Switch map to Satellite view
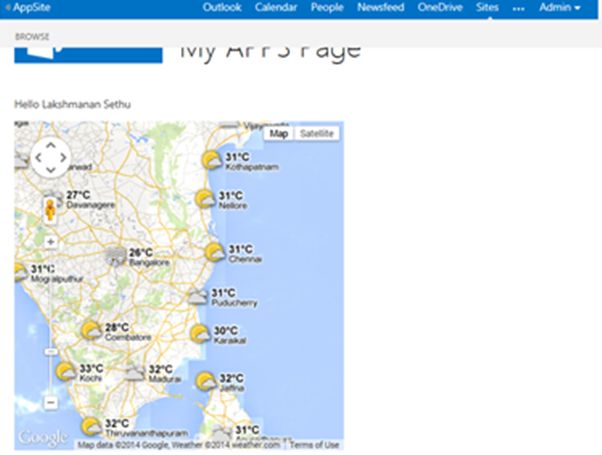The height and width of the screenshot is (455, 602). pos(317,134)
